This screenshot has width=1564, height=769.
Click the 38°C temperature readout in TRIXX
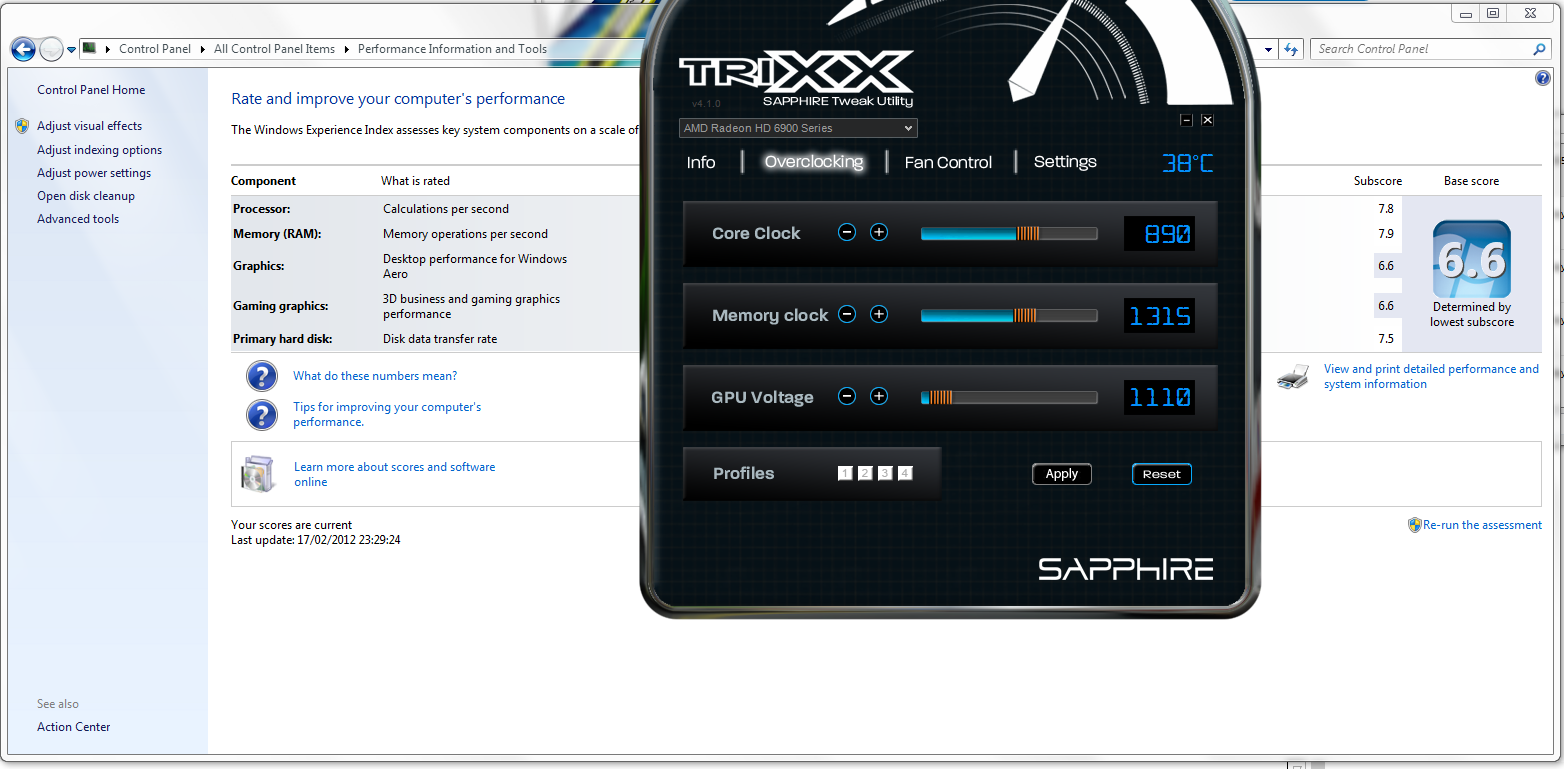pos(1187,162)
